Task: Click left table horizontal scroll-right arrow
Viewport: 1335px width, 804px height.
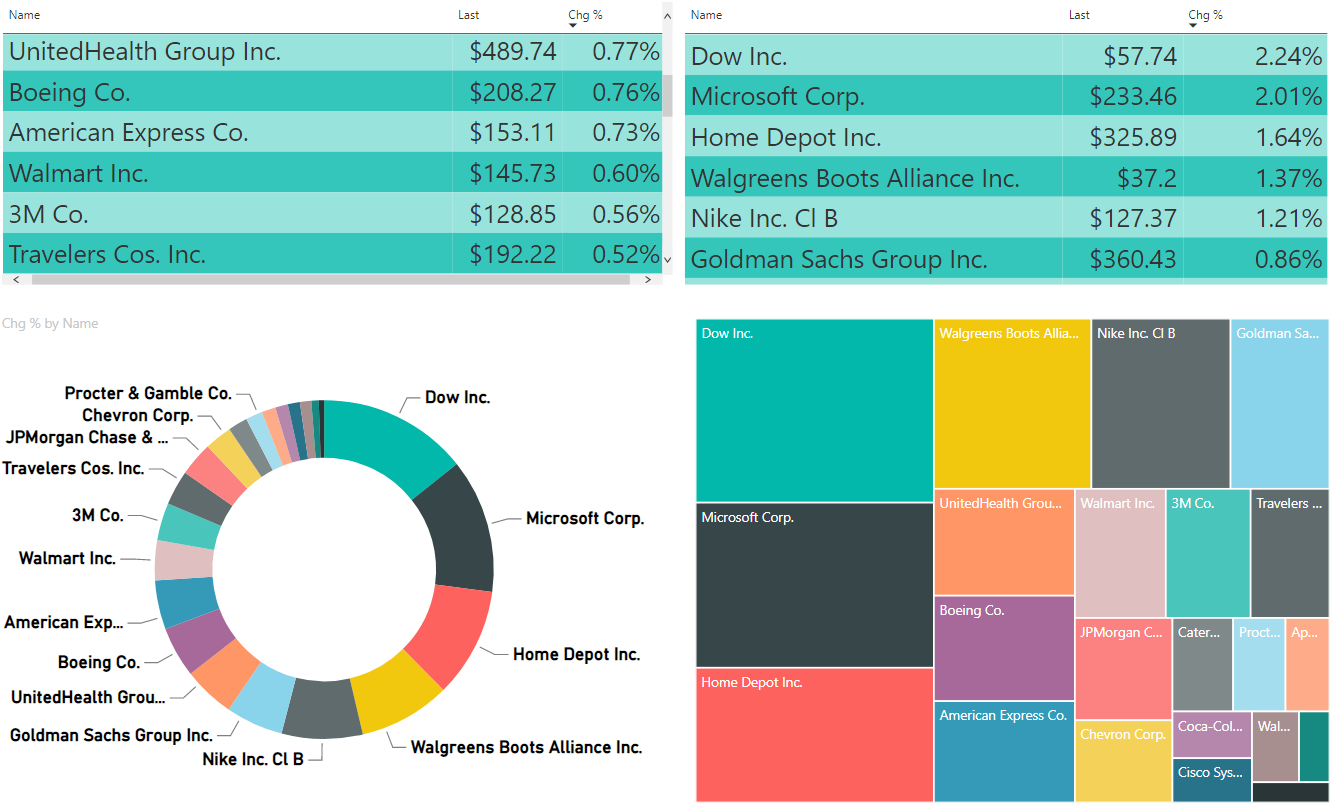Action: click(x=648, y=280)
